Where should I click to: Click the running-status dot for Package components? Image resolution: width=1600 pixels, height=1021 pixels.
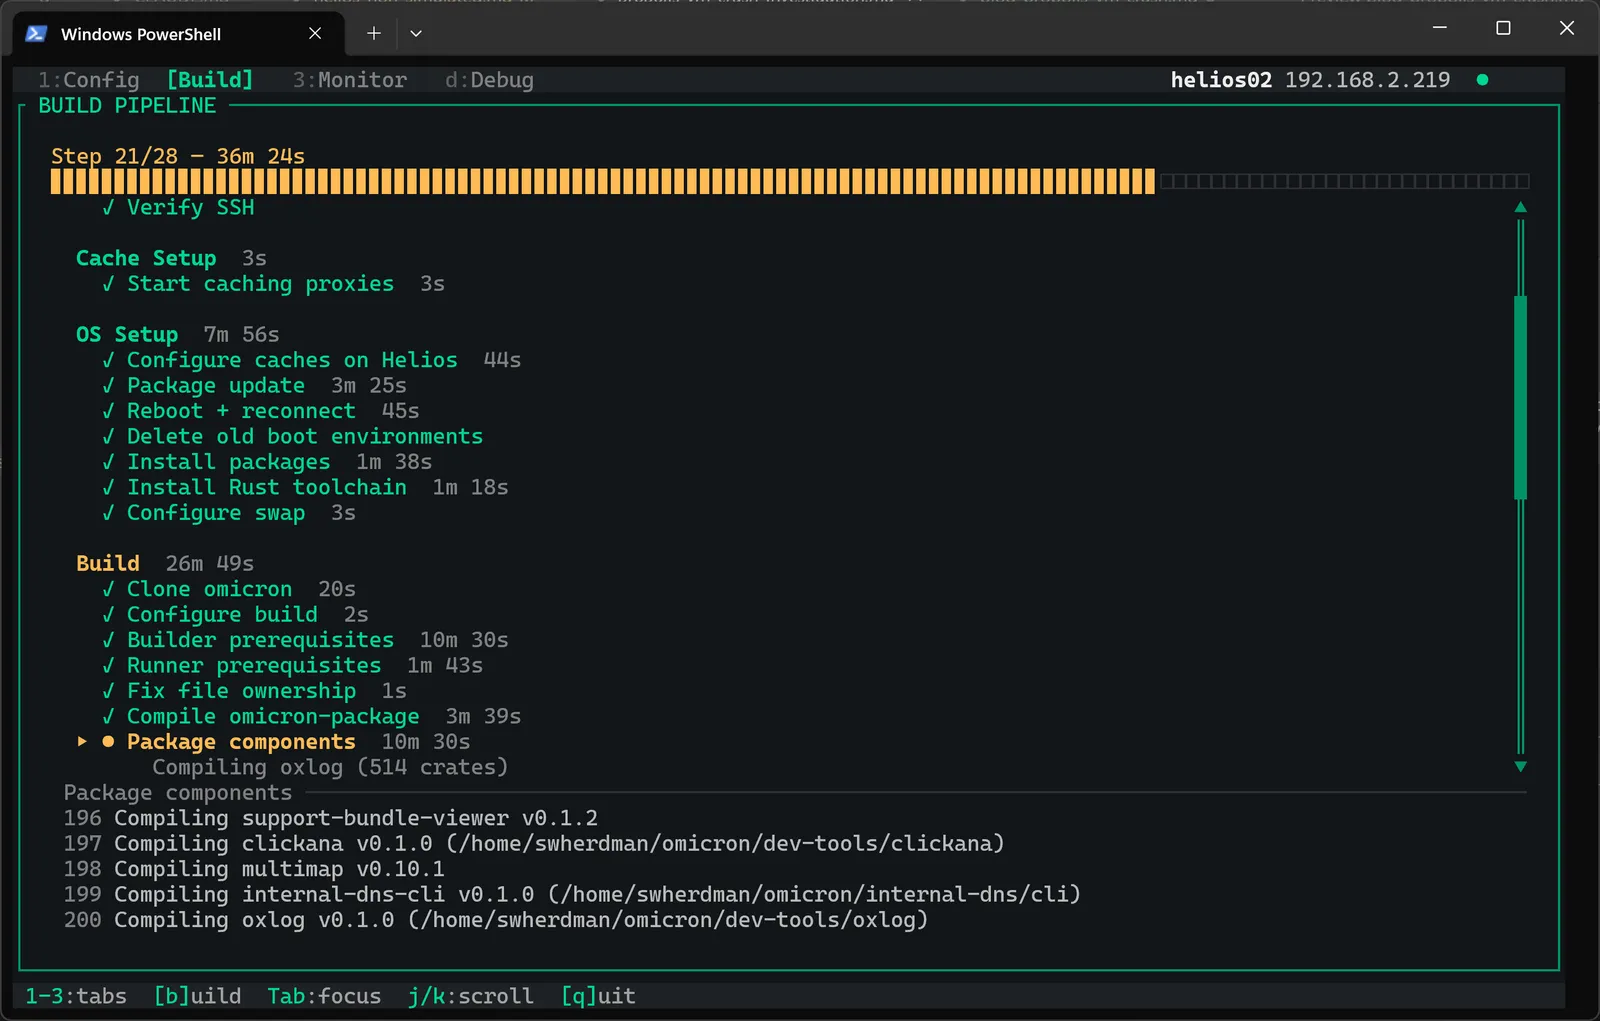(x=108, y=742)
